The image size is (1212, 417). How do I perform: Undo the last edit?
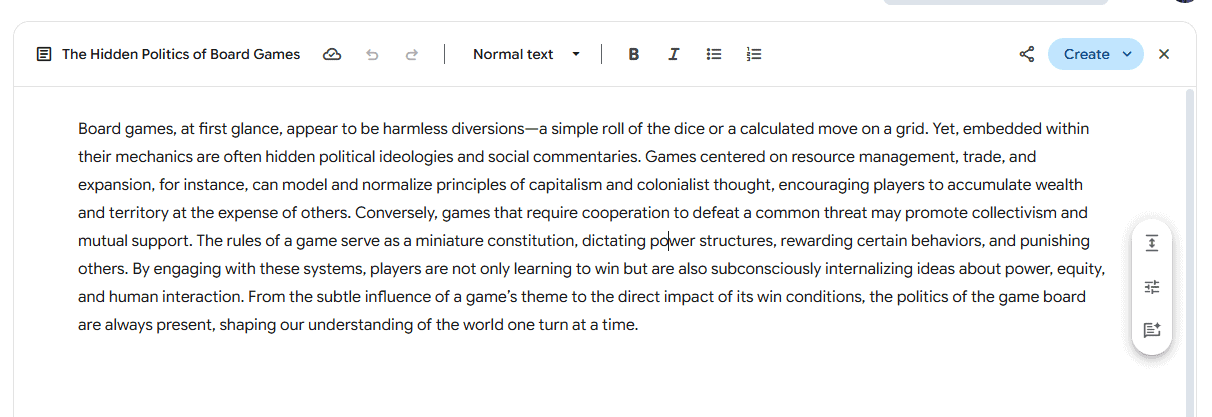(x=373, y=55)
